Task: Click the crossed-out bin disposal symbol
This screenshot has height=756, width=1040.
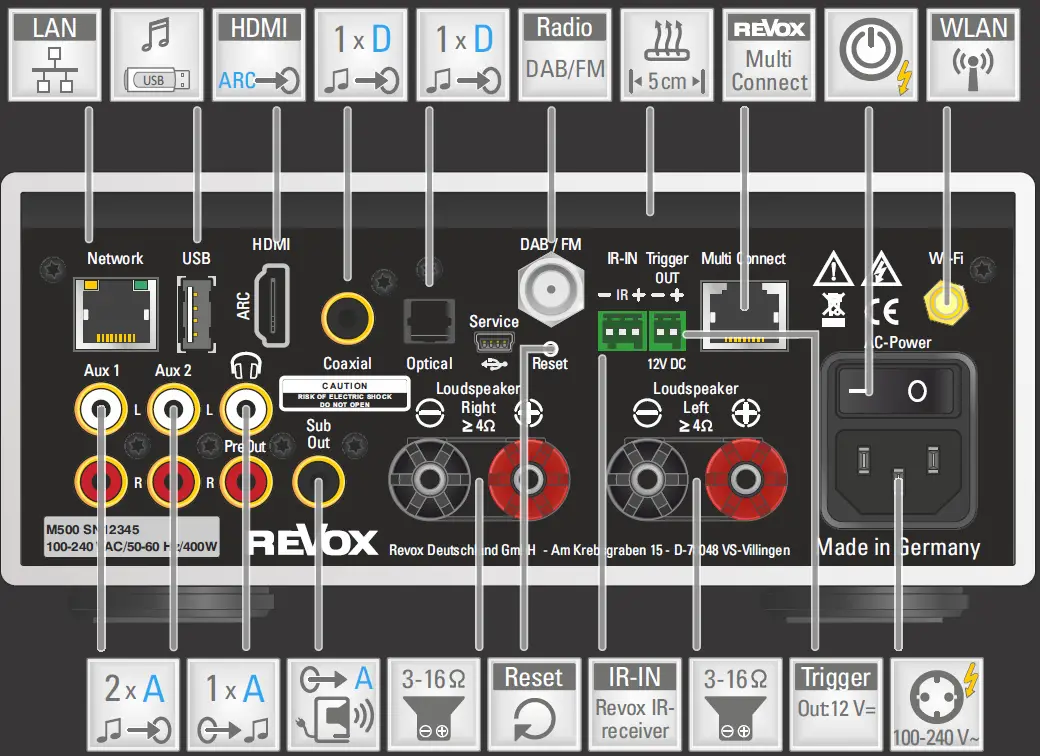Action: 834,310
